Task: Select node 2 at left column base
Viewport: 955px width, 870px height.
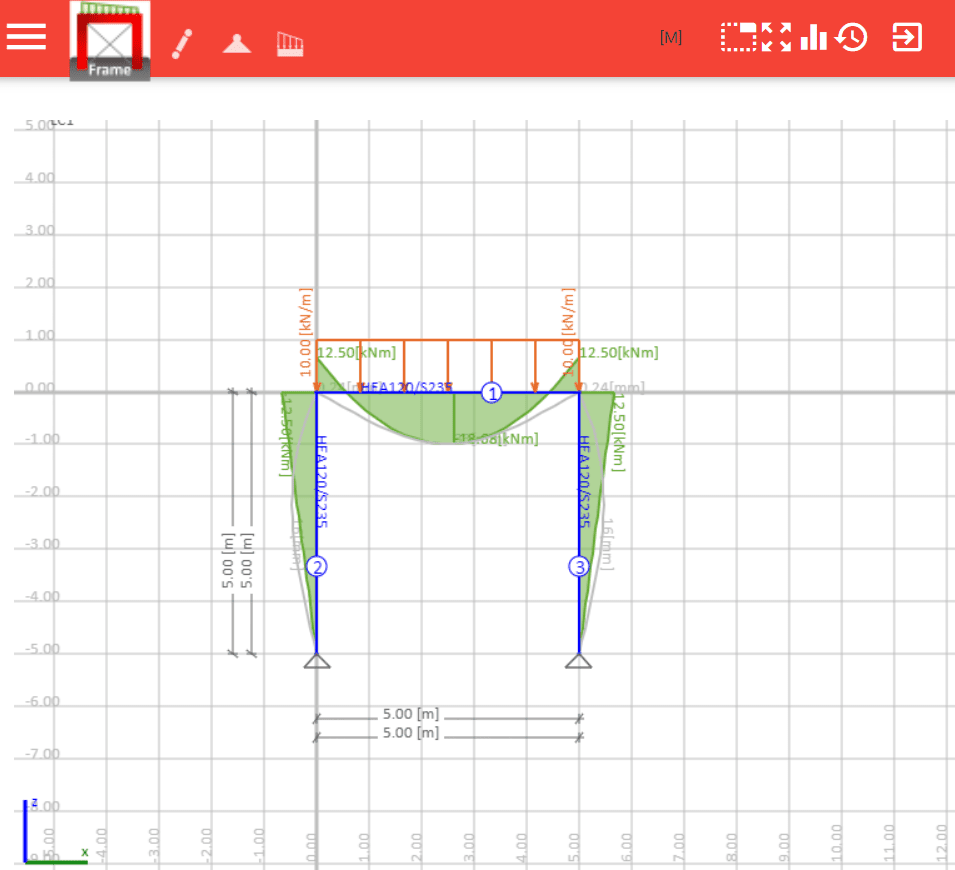Action: pos(318,566)
